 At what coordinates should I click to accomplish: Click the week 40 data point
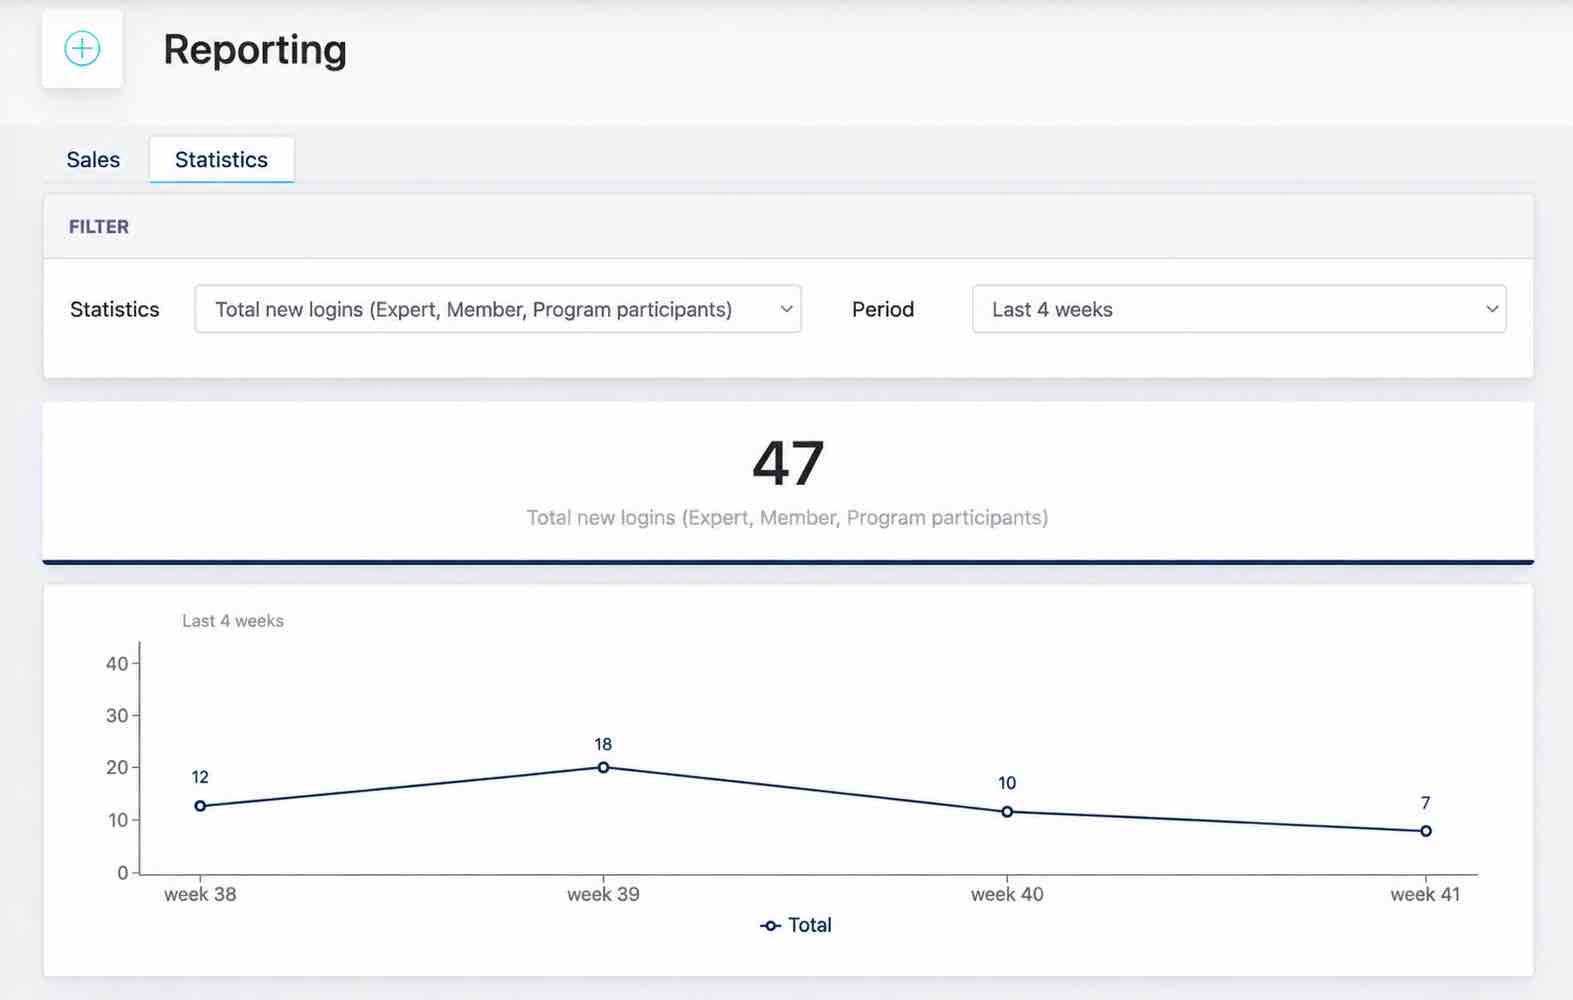point(1007,812)
